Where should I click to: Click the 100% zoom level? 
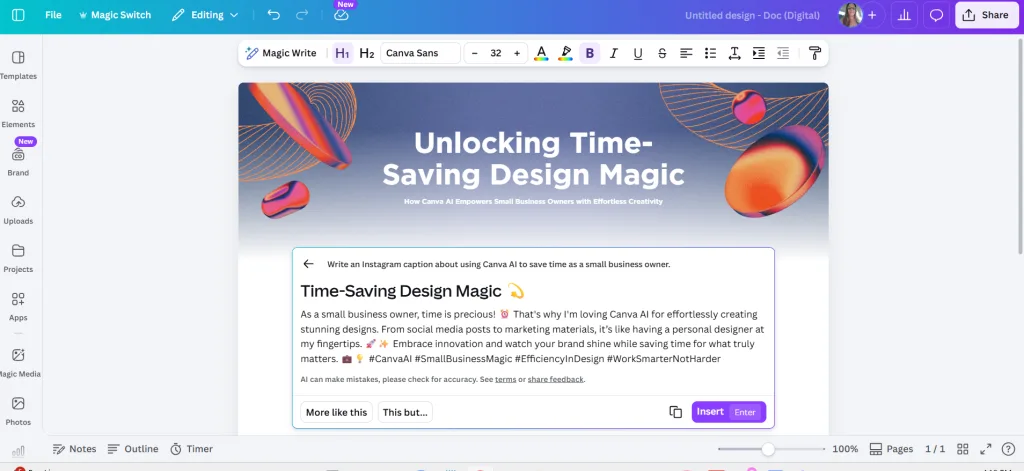tap(845, 449)
